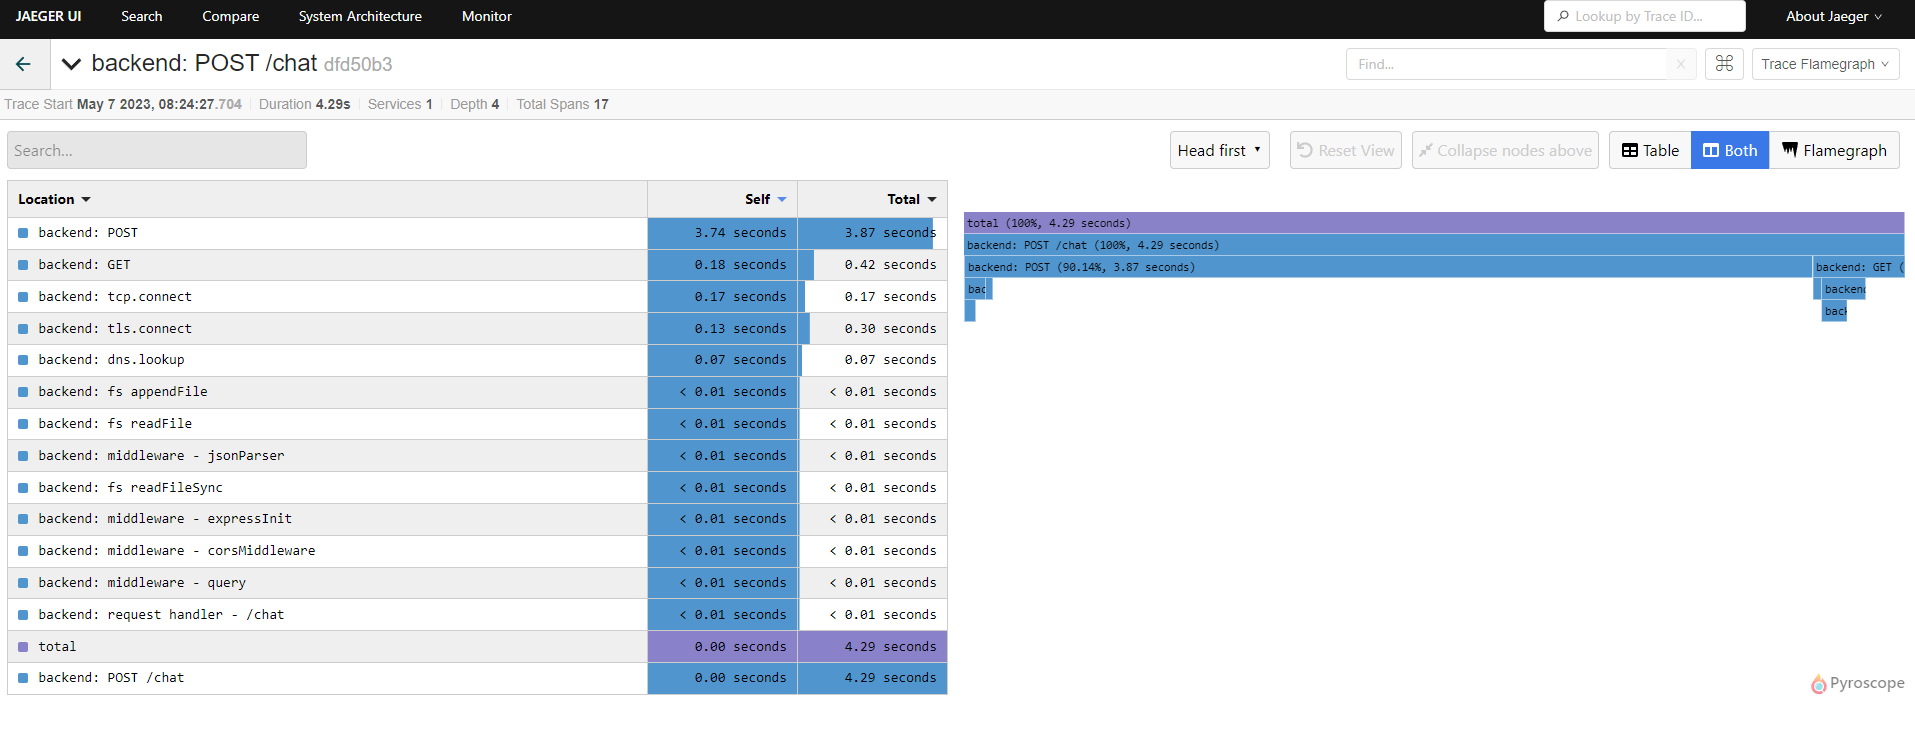
Task: Click purple color square of total row
Action: (x=23, y=647)
